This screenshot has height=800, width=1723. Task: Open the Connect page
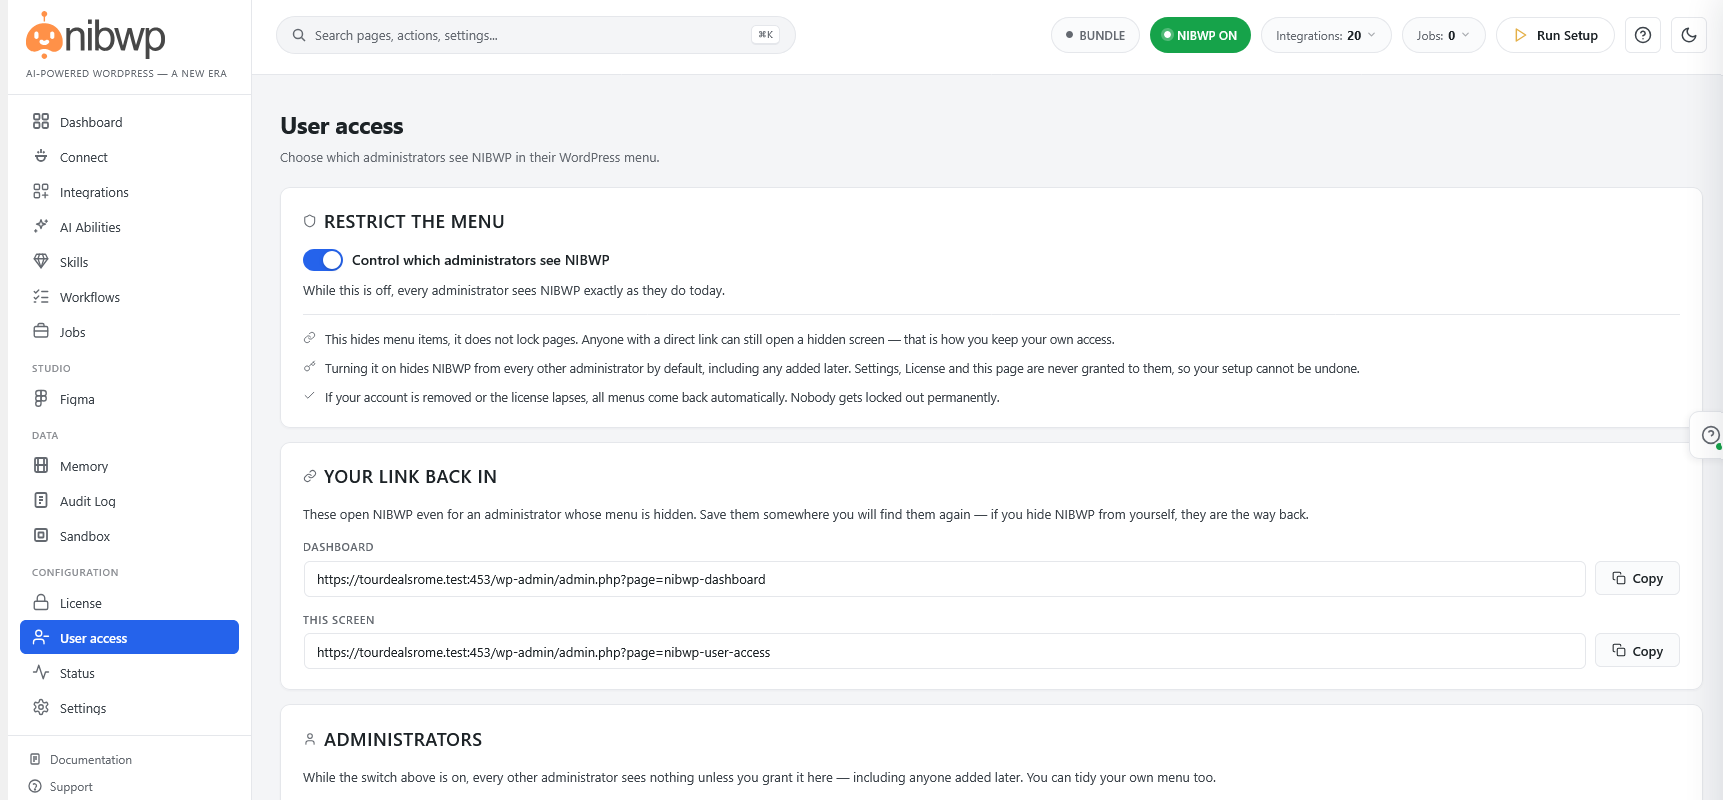point(129,157)
